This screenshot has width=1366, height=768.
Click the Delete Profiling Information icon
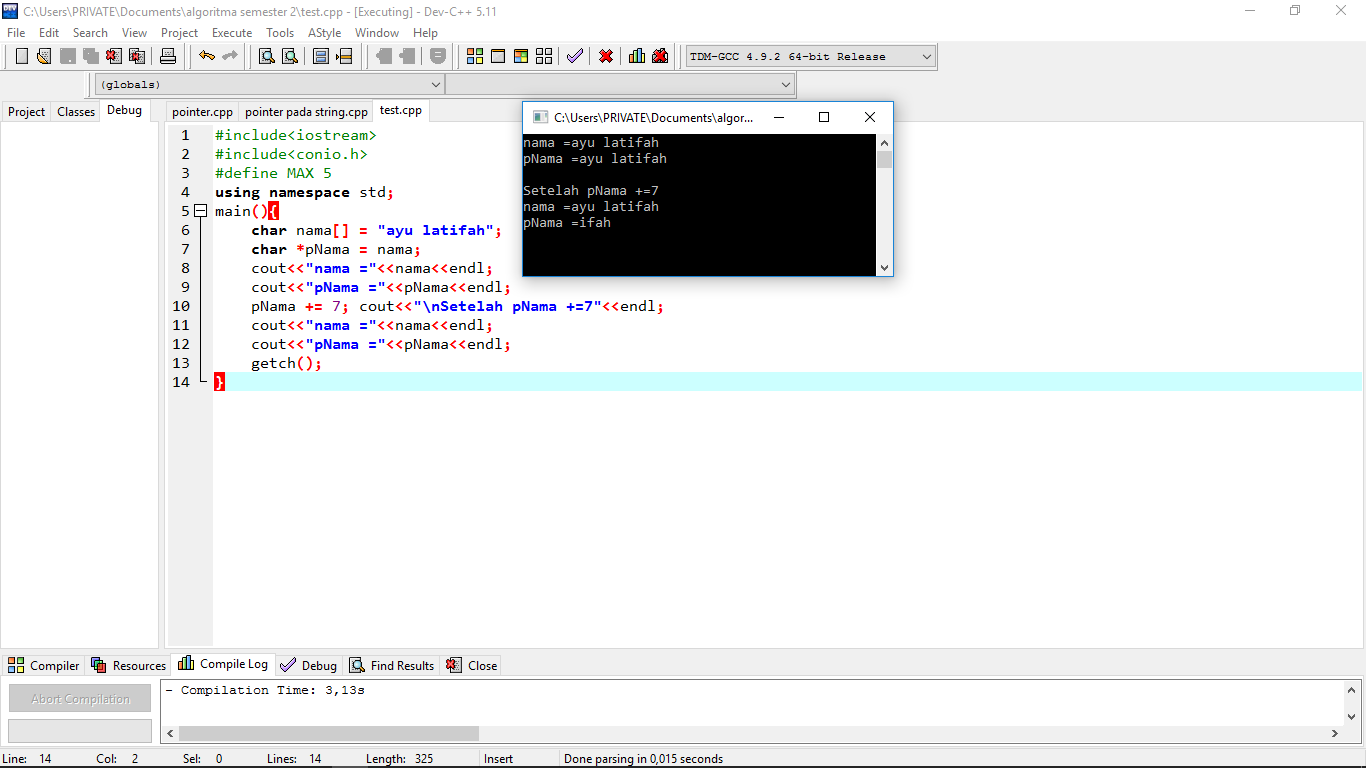[660, 56]
